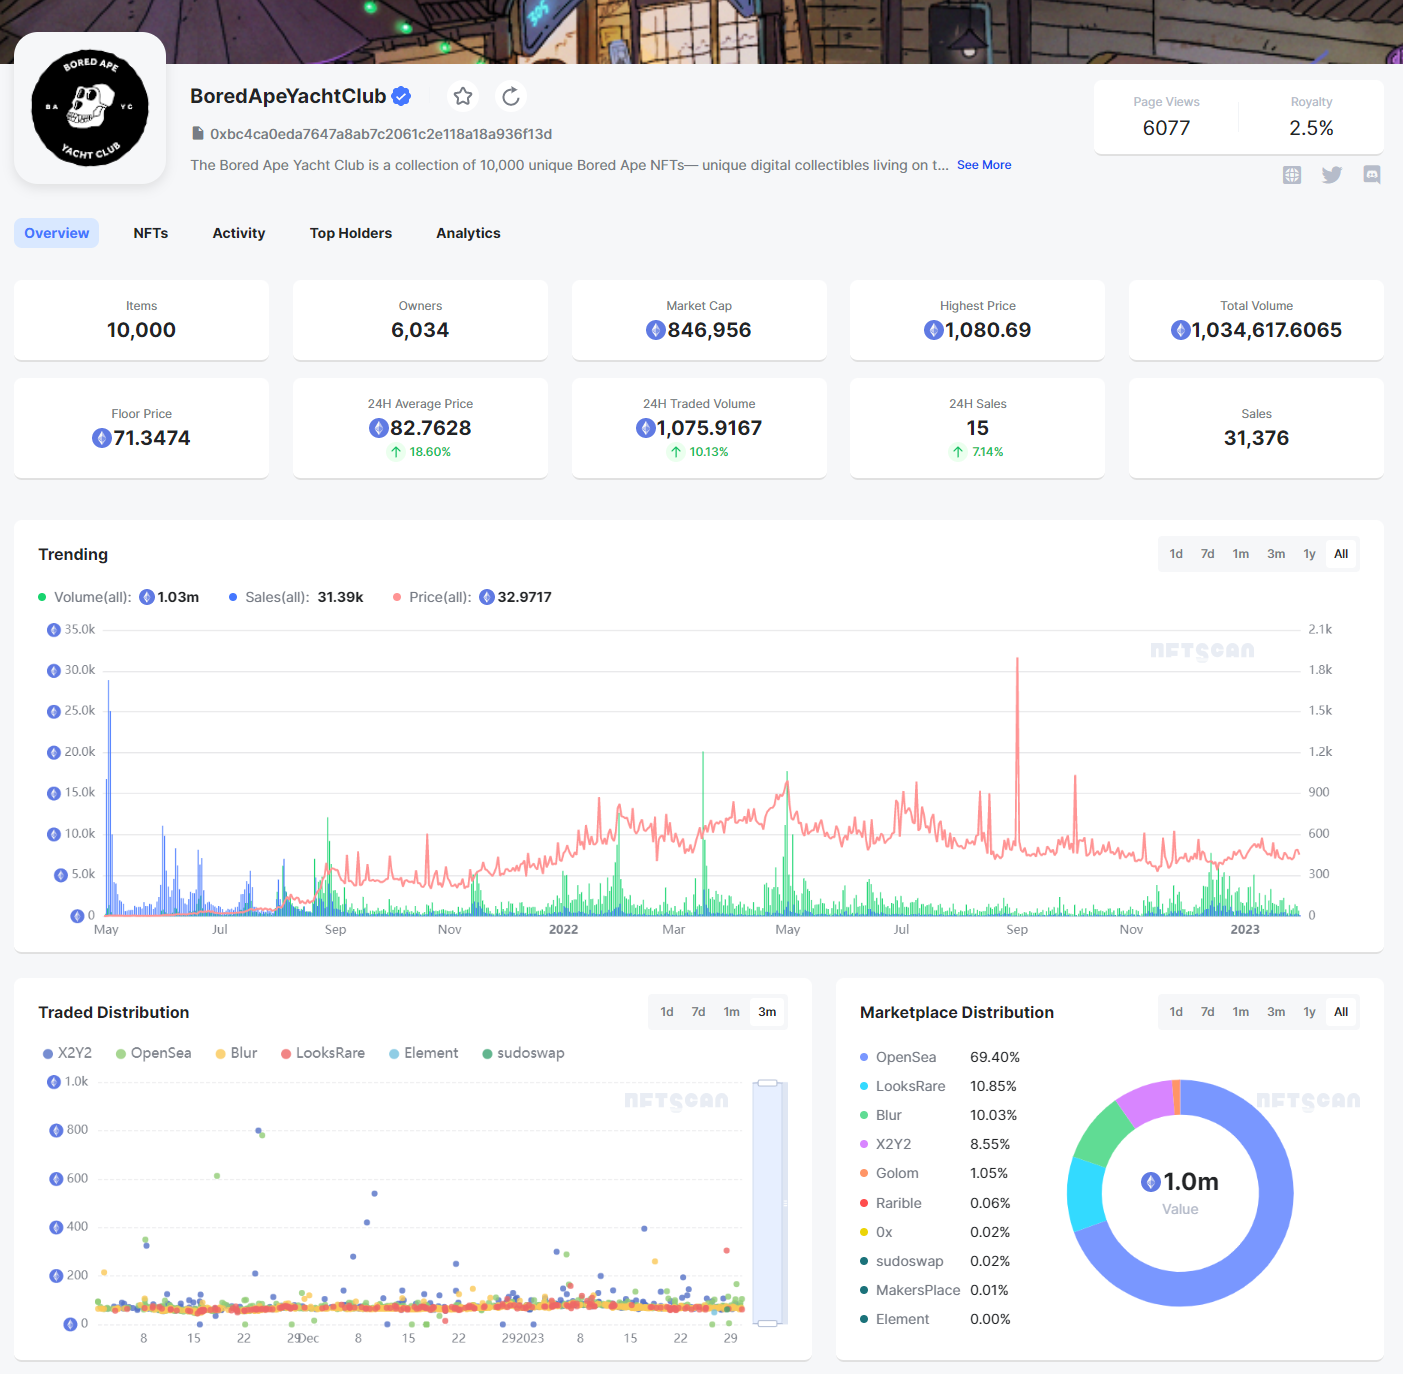This screenshot has height=1374, width=1403.
Task: Select 1m range in Trending chart
Action: pos(1241,554)
